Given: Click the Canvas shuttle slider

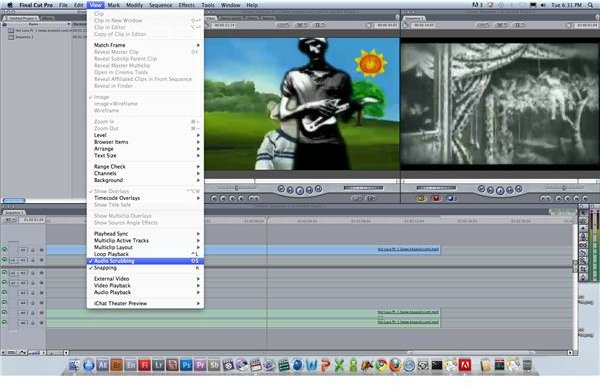Looking at the screenshot, I should coord(564,188).
